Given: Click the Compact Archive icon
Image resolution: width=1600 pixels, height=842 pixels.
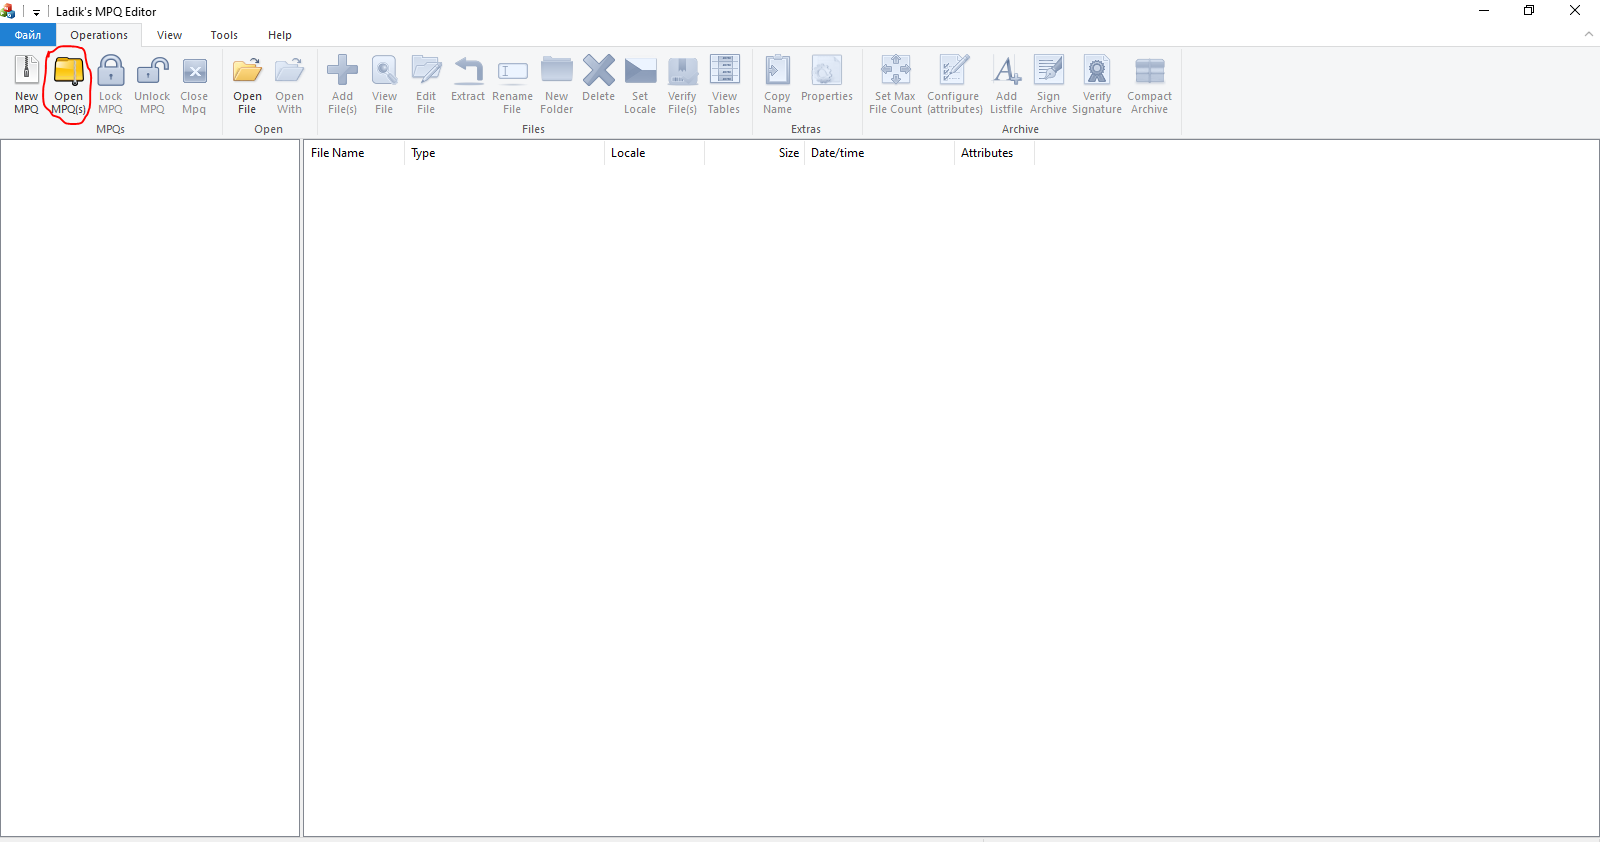Looking at the screenshot, I should point(1149,71).
